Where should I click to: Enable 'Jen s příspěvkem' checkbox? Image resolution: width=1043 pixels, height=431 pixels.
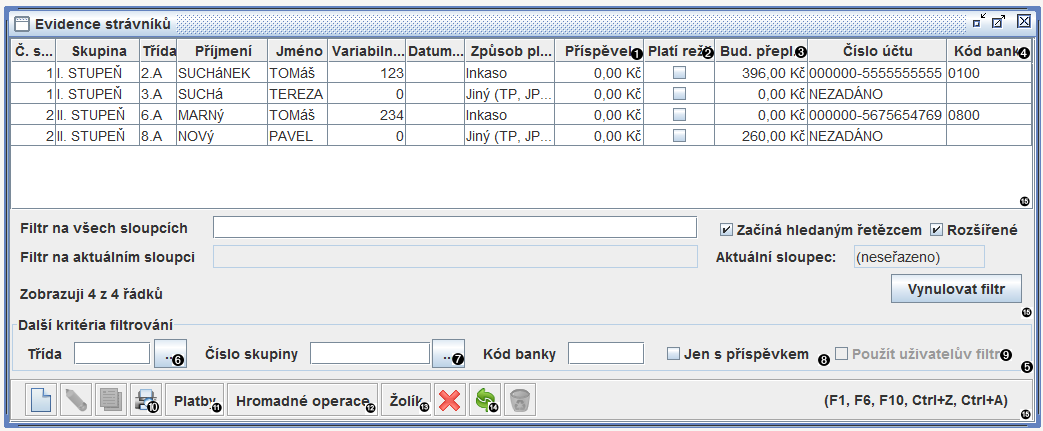[675, 353]
